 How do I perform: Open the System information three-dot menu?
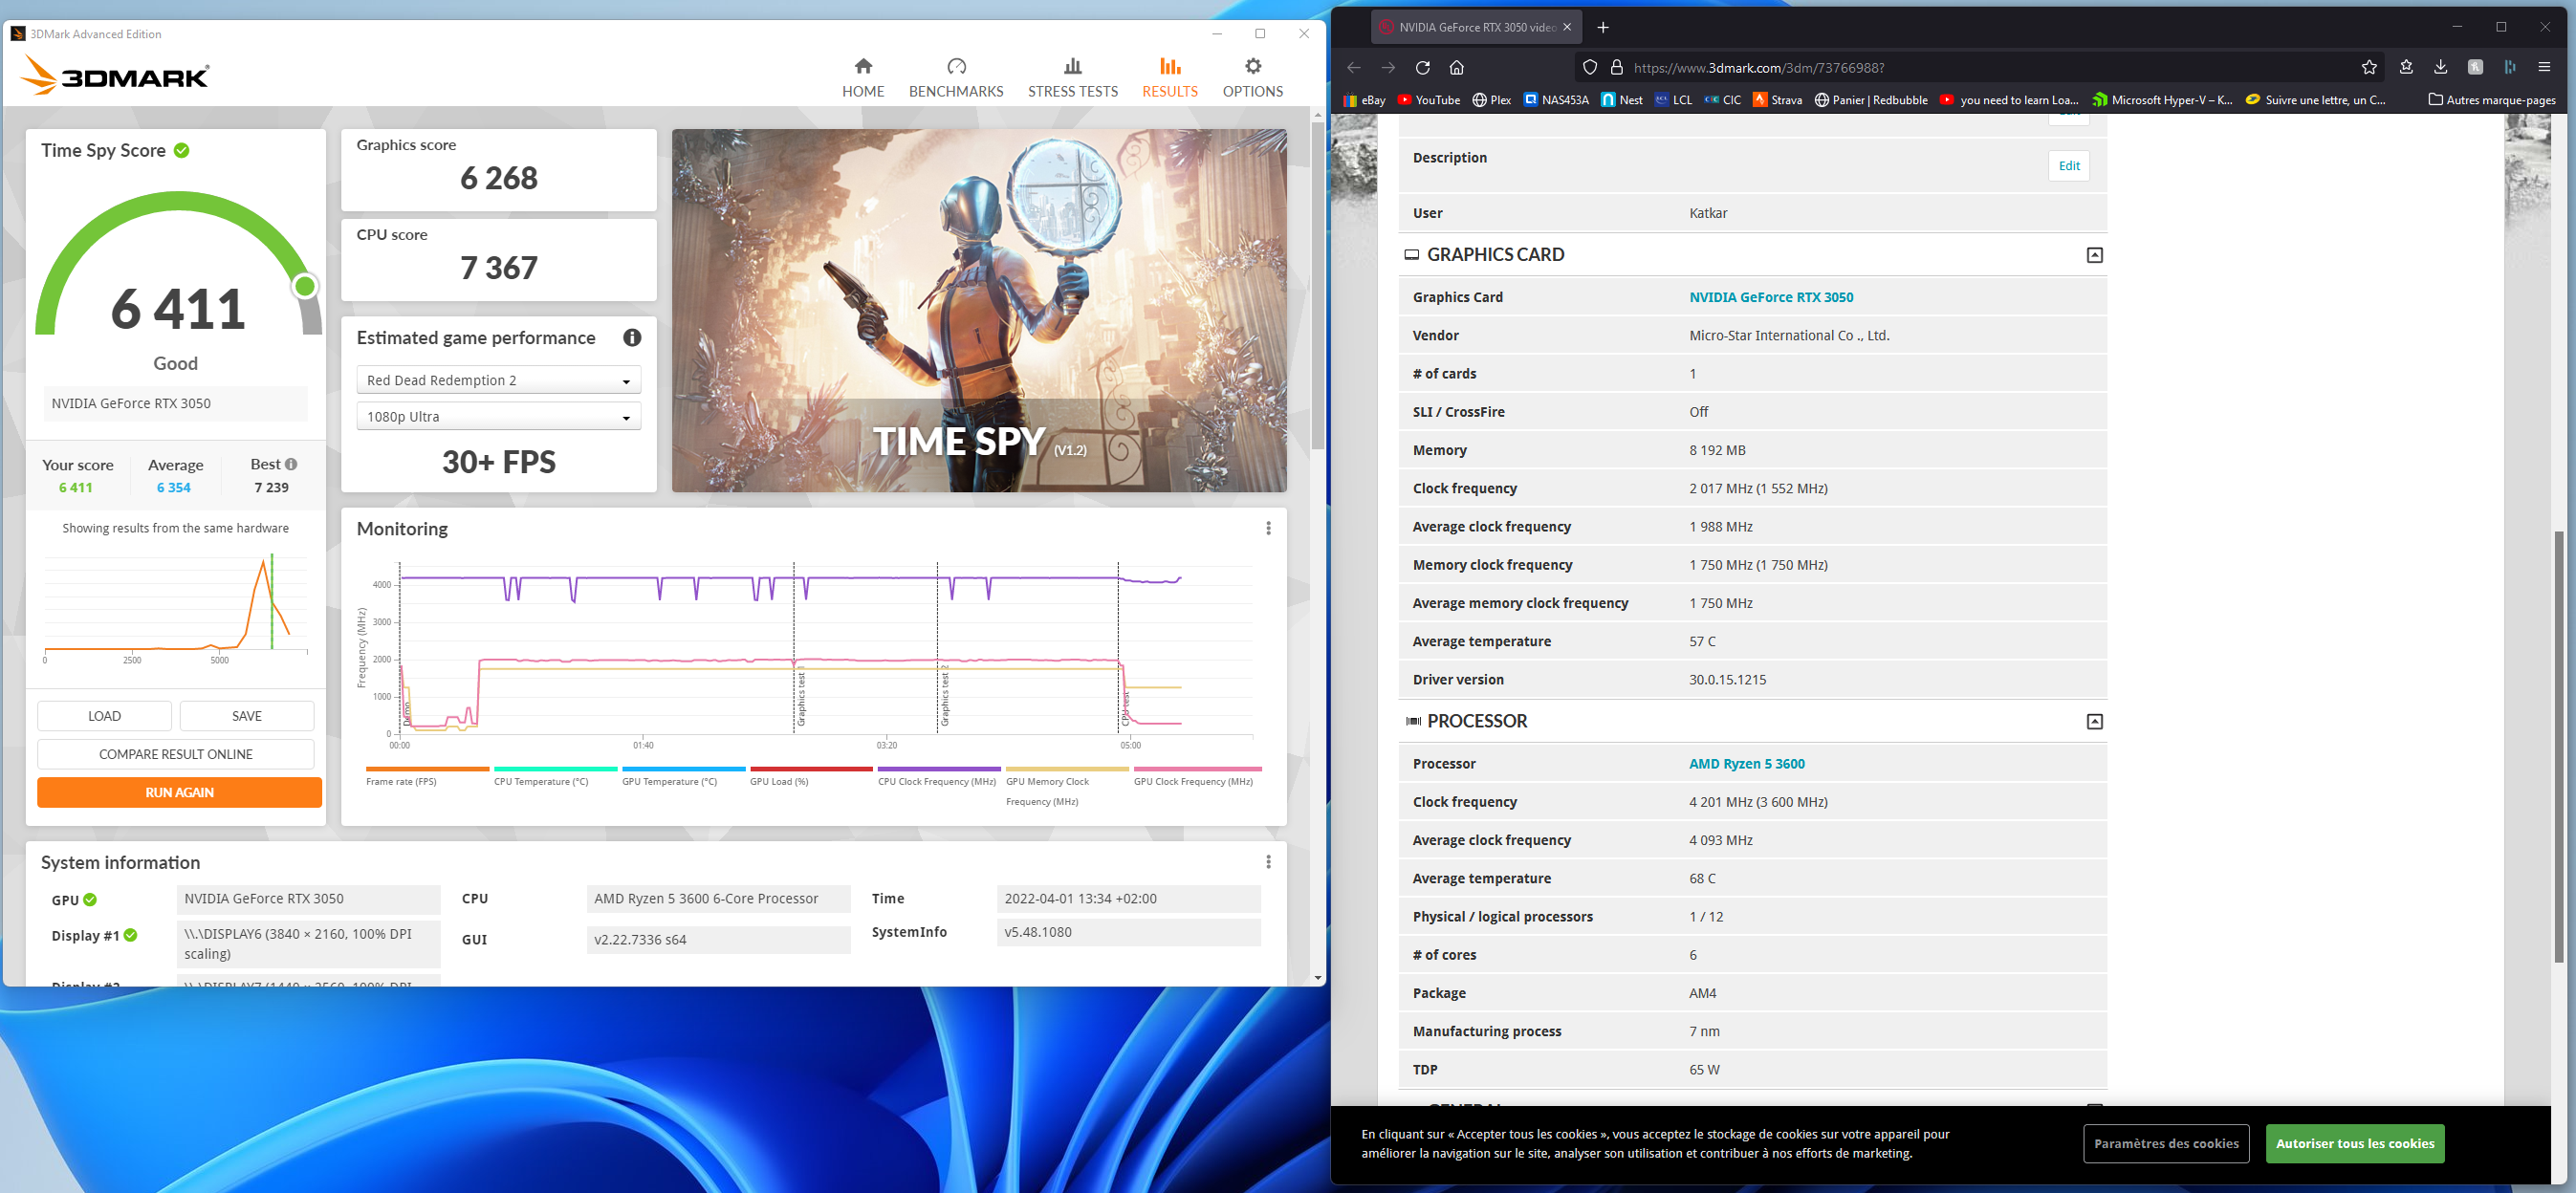click(1268, 862)
